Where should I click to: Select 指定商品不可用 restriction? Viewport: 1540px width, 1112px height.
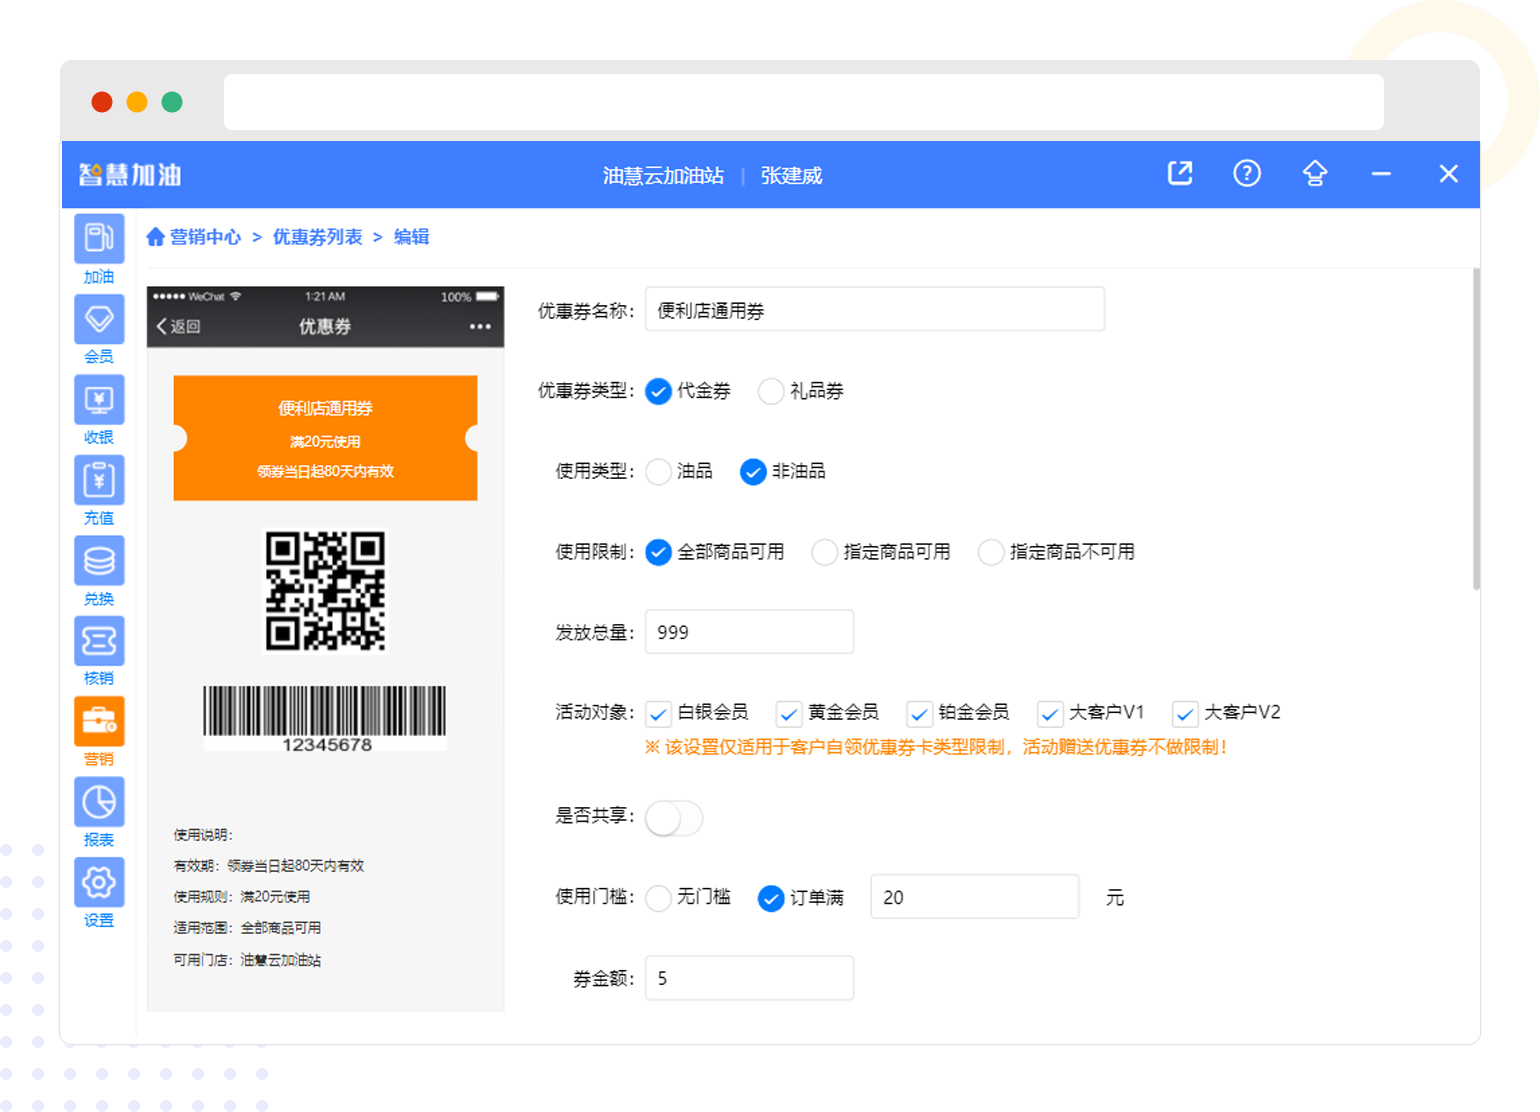[x=991, y=552]
